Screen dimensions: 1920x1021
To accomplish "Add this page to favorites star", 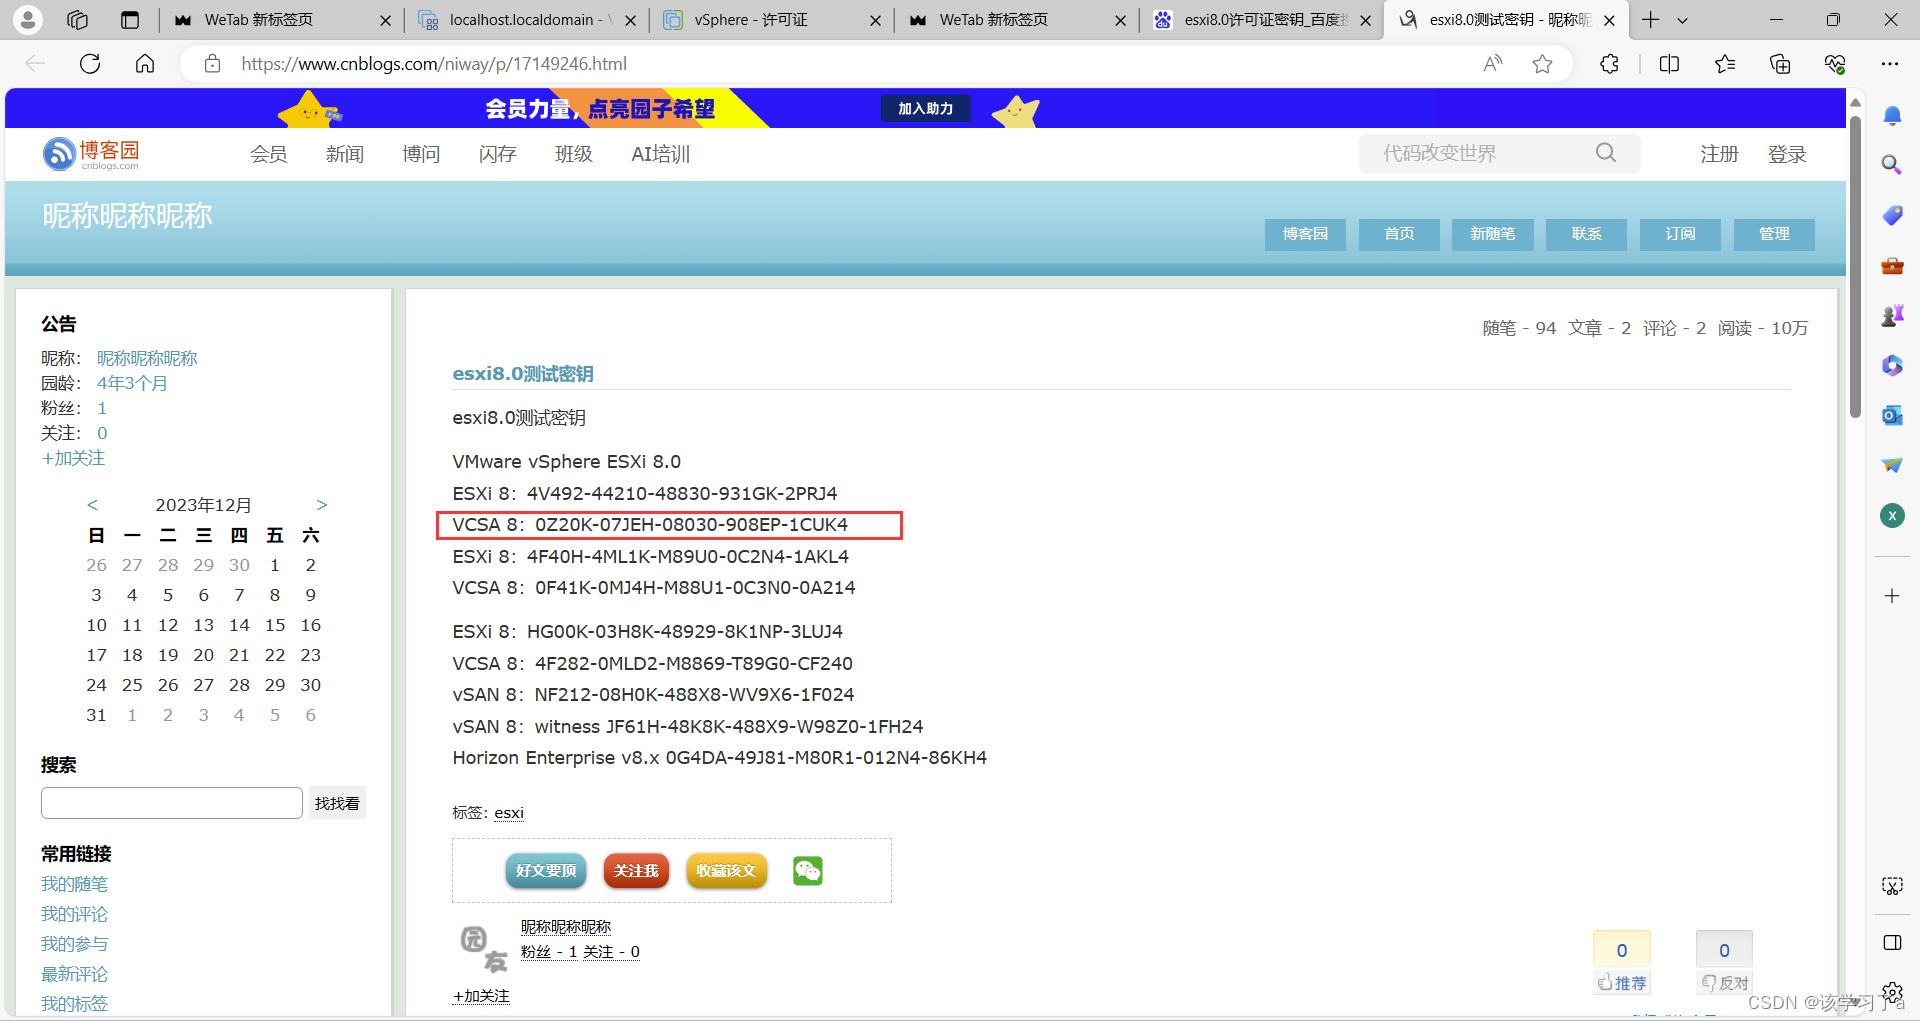I will 1542,64.
